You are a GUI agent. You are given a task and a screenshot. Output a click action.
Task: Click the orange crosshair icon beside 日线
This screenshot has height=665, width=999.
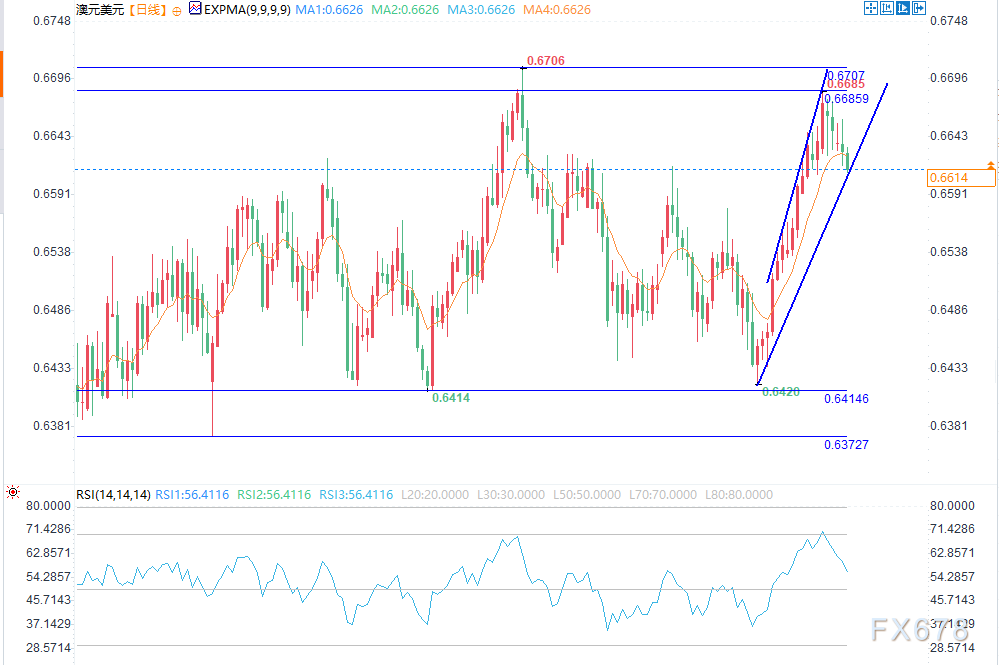click(x=176, y=9)
